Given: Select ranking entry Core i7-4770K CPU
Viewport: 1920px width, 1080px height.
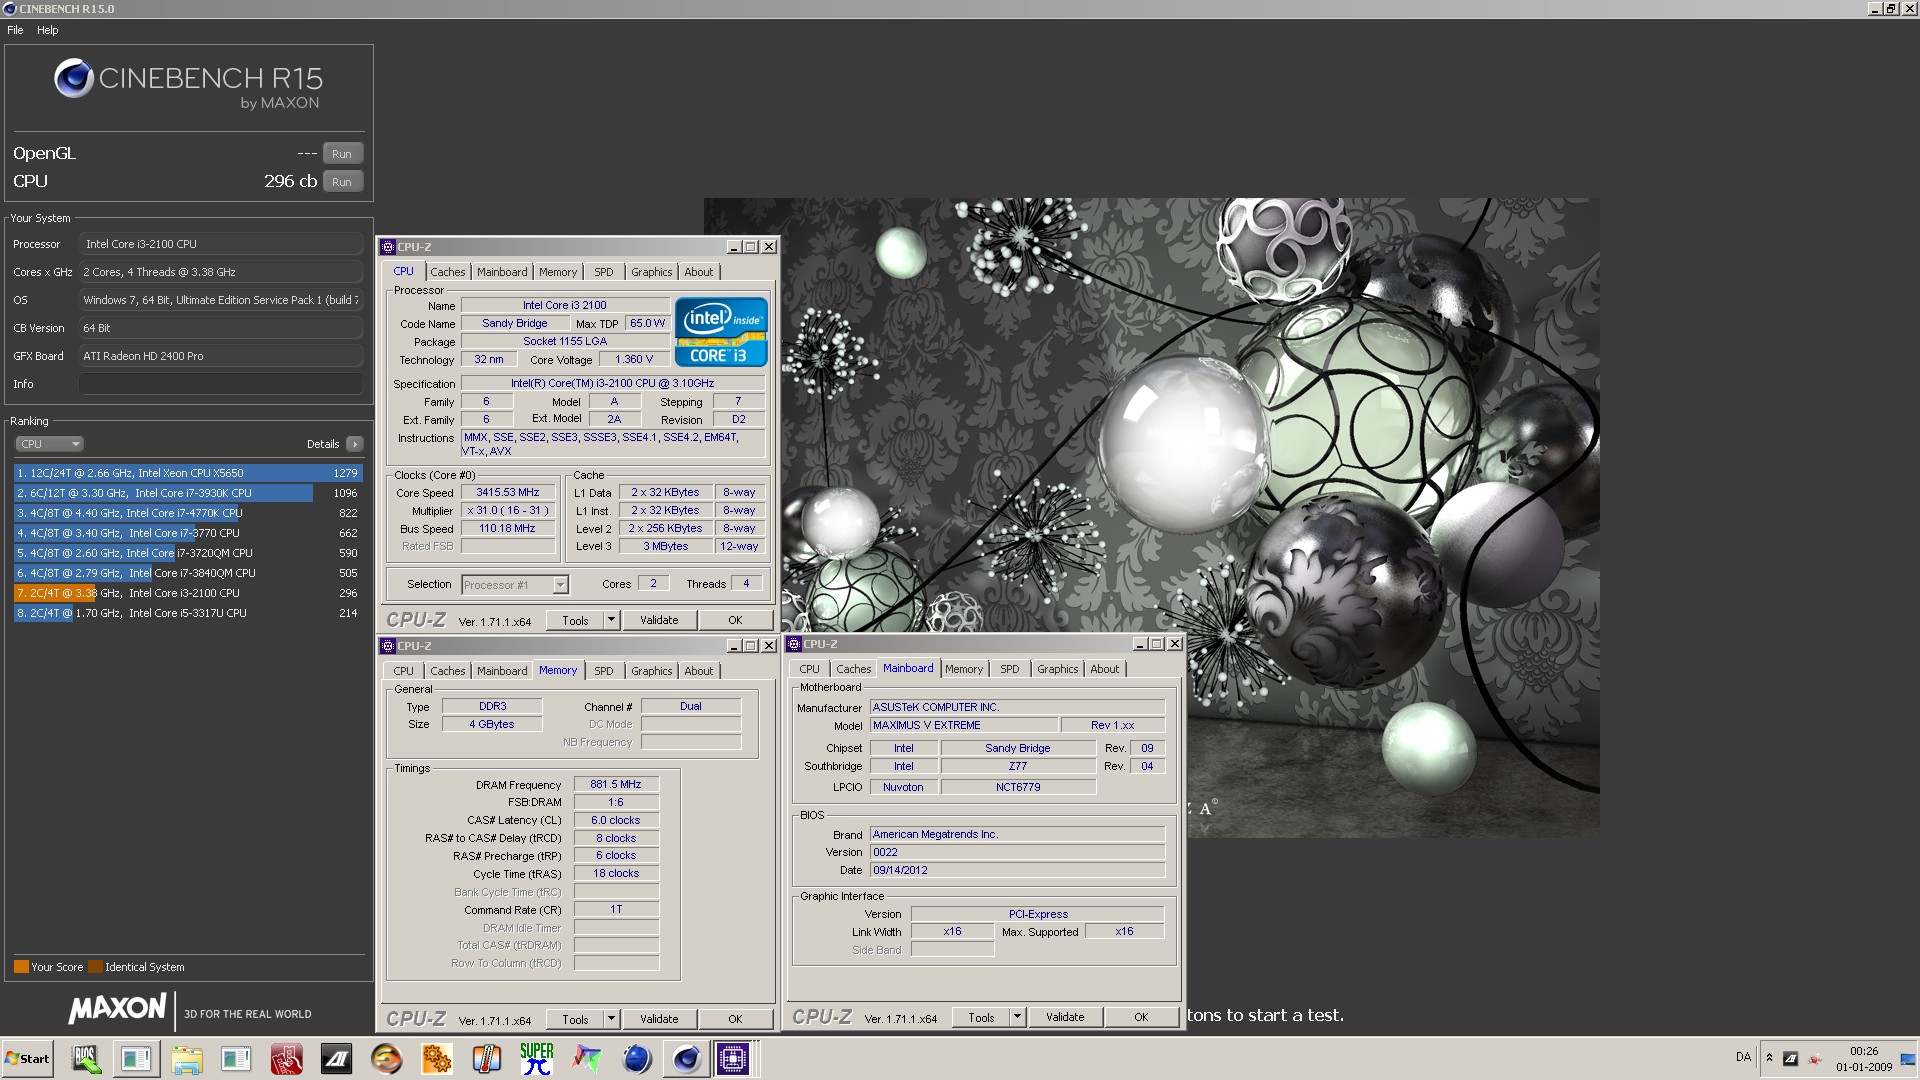Looking at the screenshot, I should [188, 513].
